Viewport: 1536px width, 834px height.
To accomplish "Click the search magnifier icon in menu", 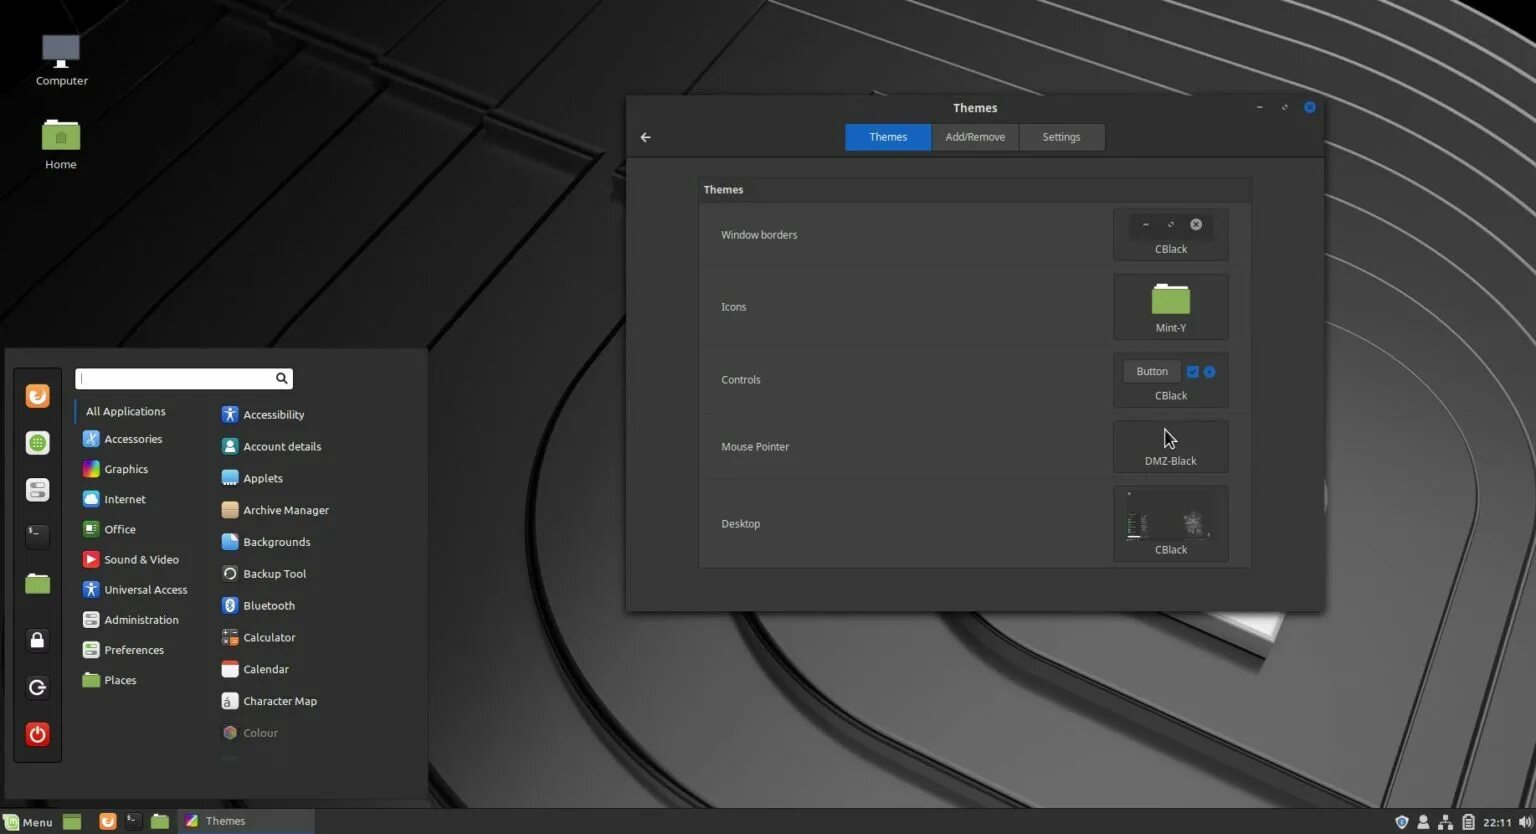I will [281, 378].
